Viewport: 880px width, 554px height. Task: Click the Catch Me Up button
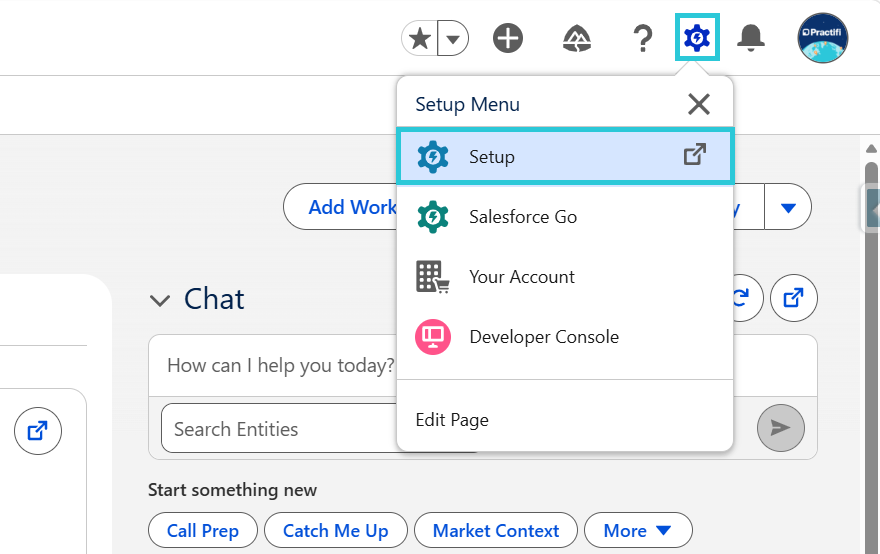pos(336,530)
